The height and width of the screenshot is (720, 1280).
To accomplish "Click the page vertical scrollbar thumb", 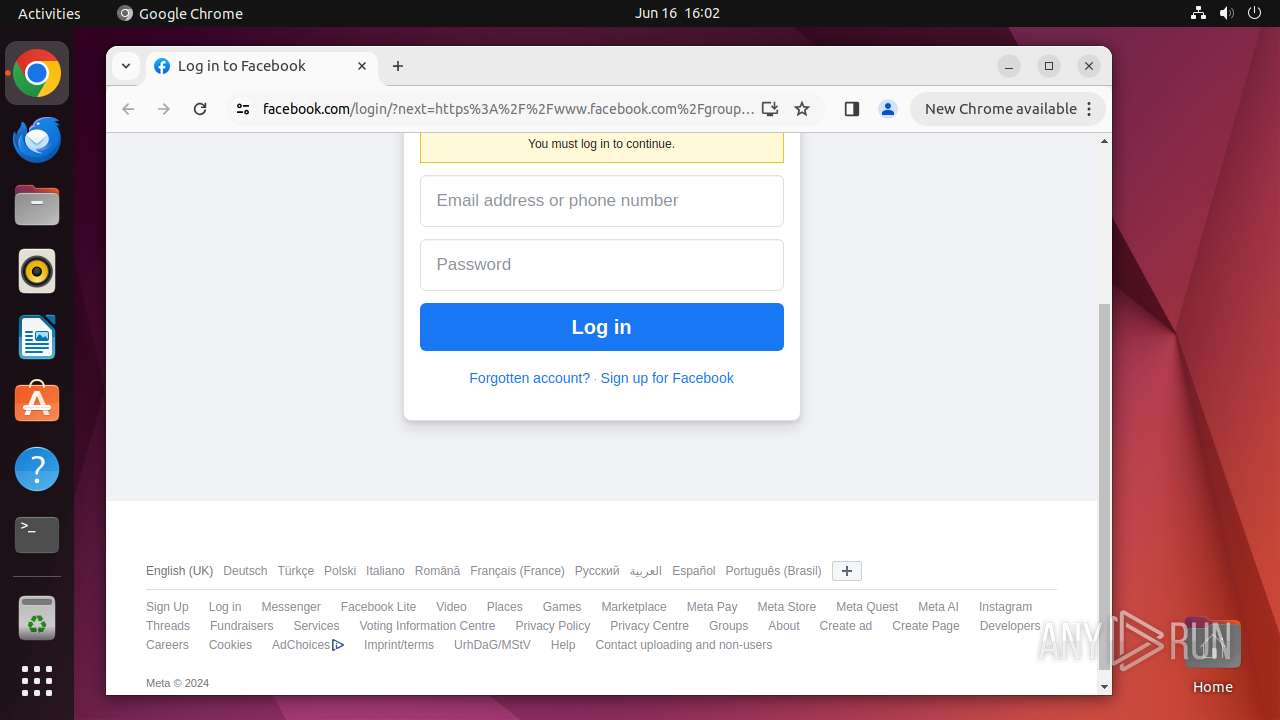I will point(1104,485).
